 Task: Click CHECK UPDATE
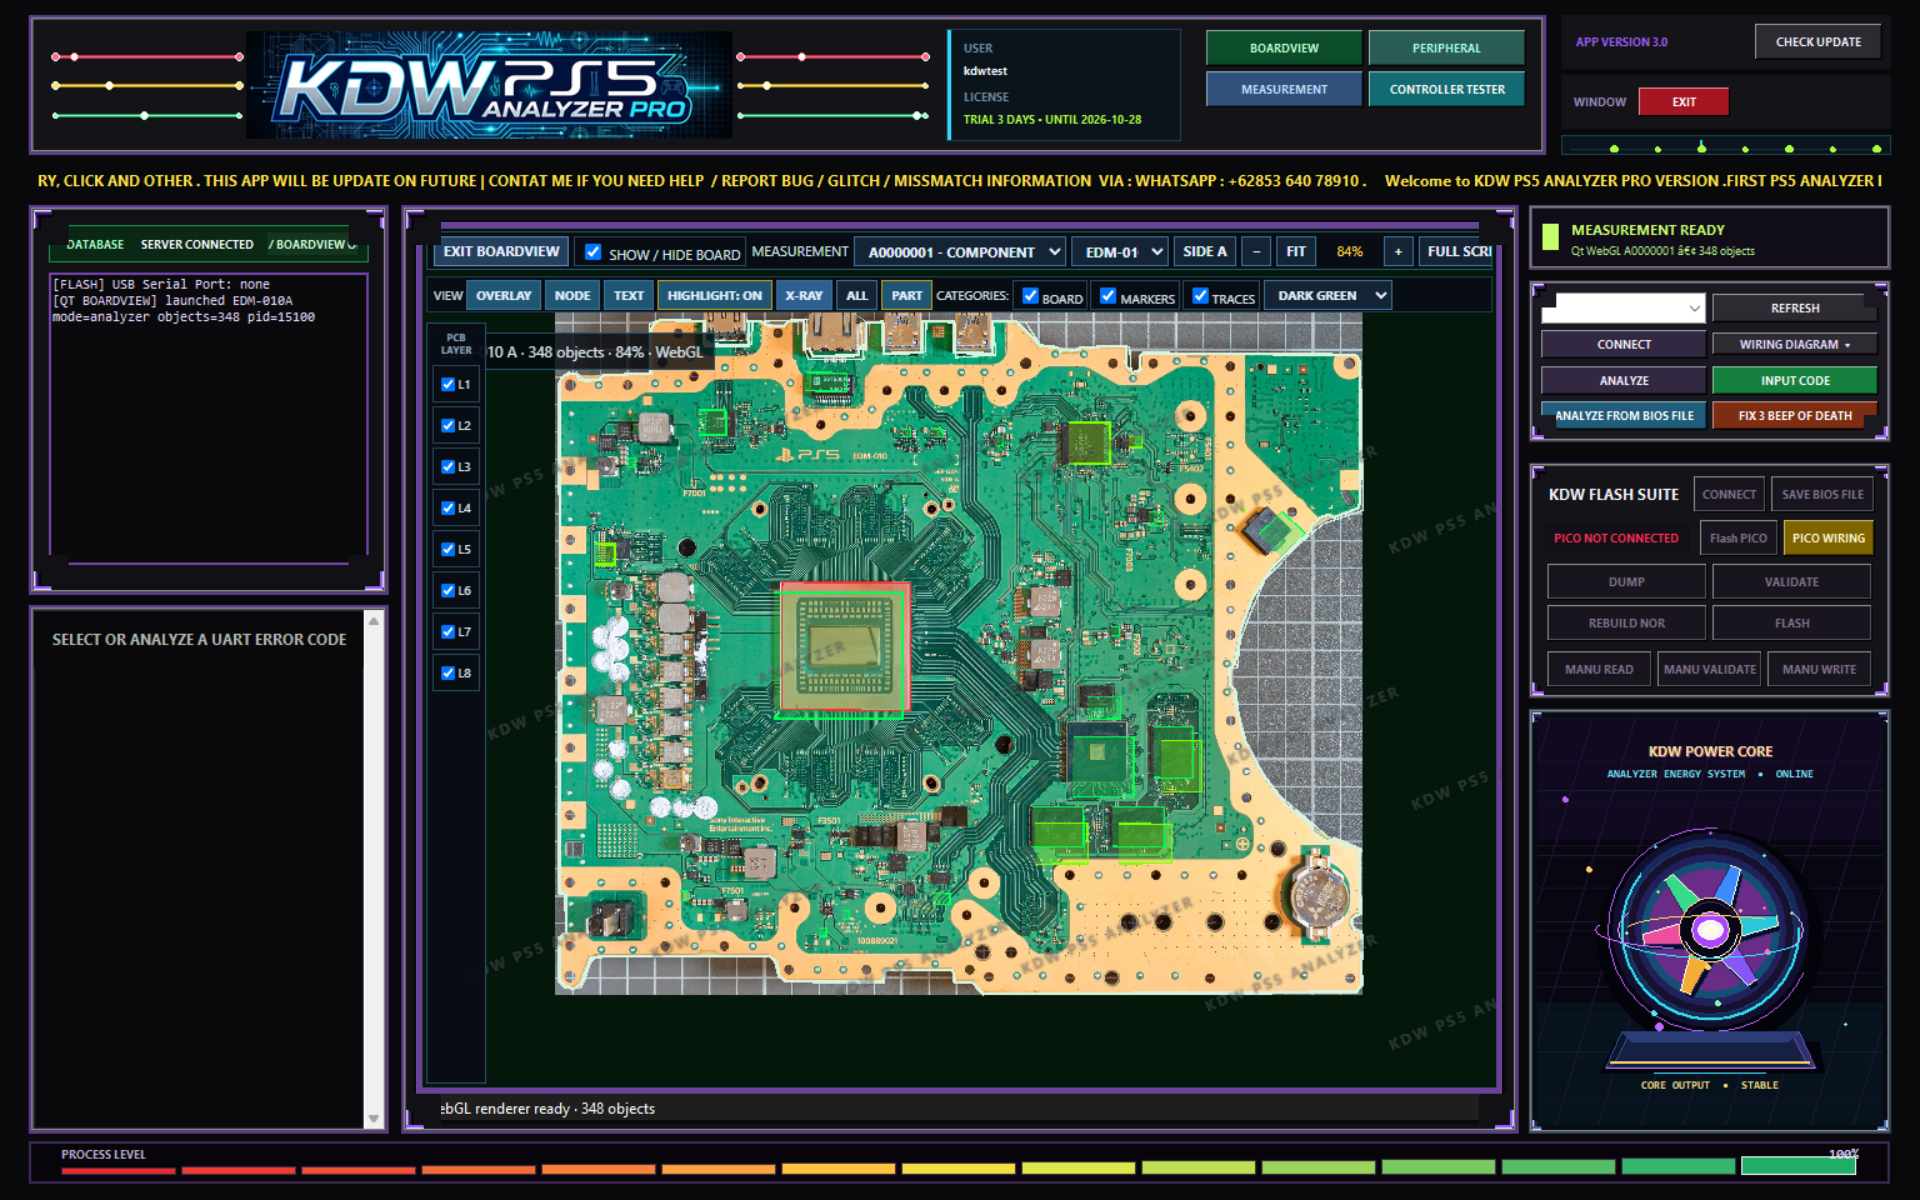[1818, 42]
